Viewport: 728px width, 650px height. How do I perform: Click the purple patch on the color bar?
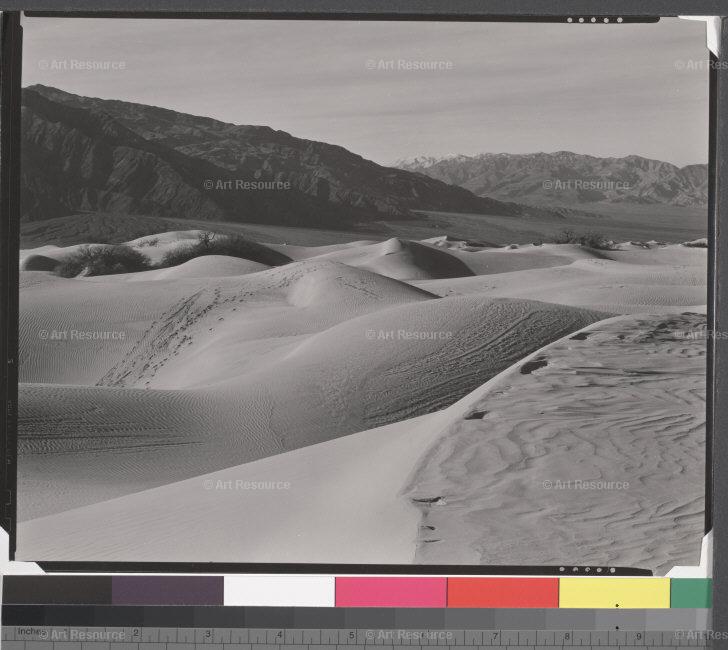tap(168, 591)
